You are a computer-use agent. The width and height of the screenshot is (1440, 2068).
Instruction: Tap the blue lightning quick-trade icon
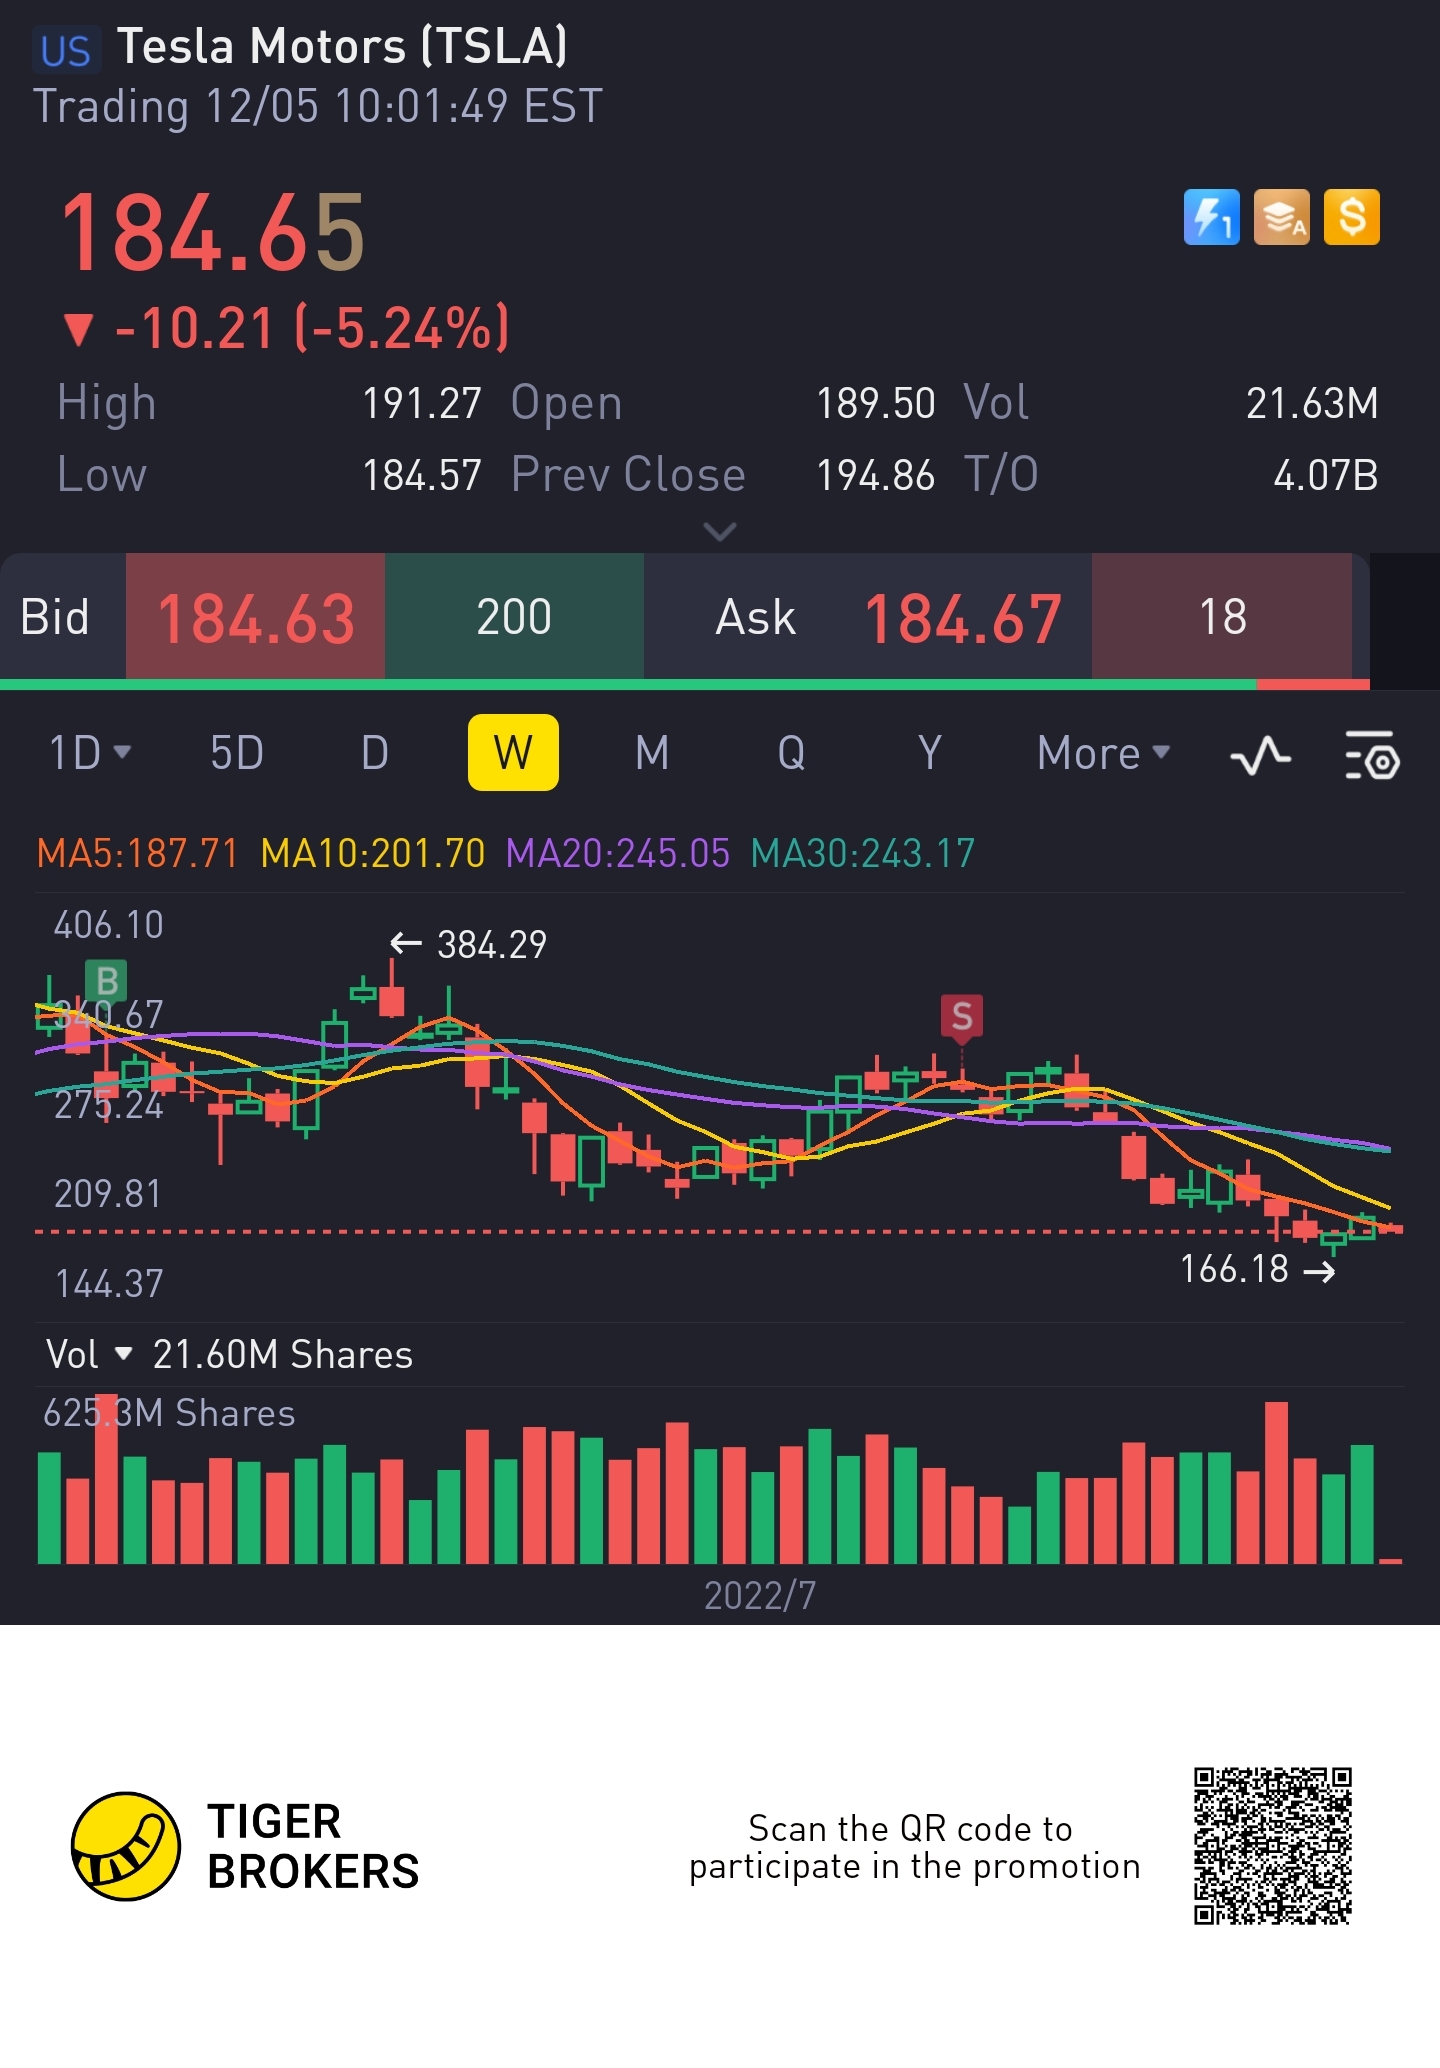(x=1211, y=217)
